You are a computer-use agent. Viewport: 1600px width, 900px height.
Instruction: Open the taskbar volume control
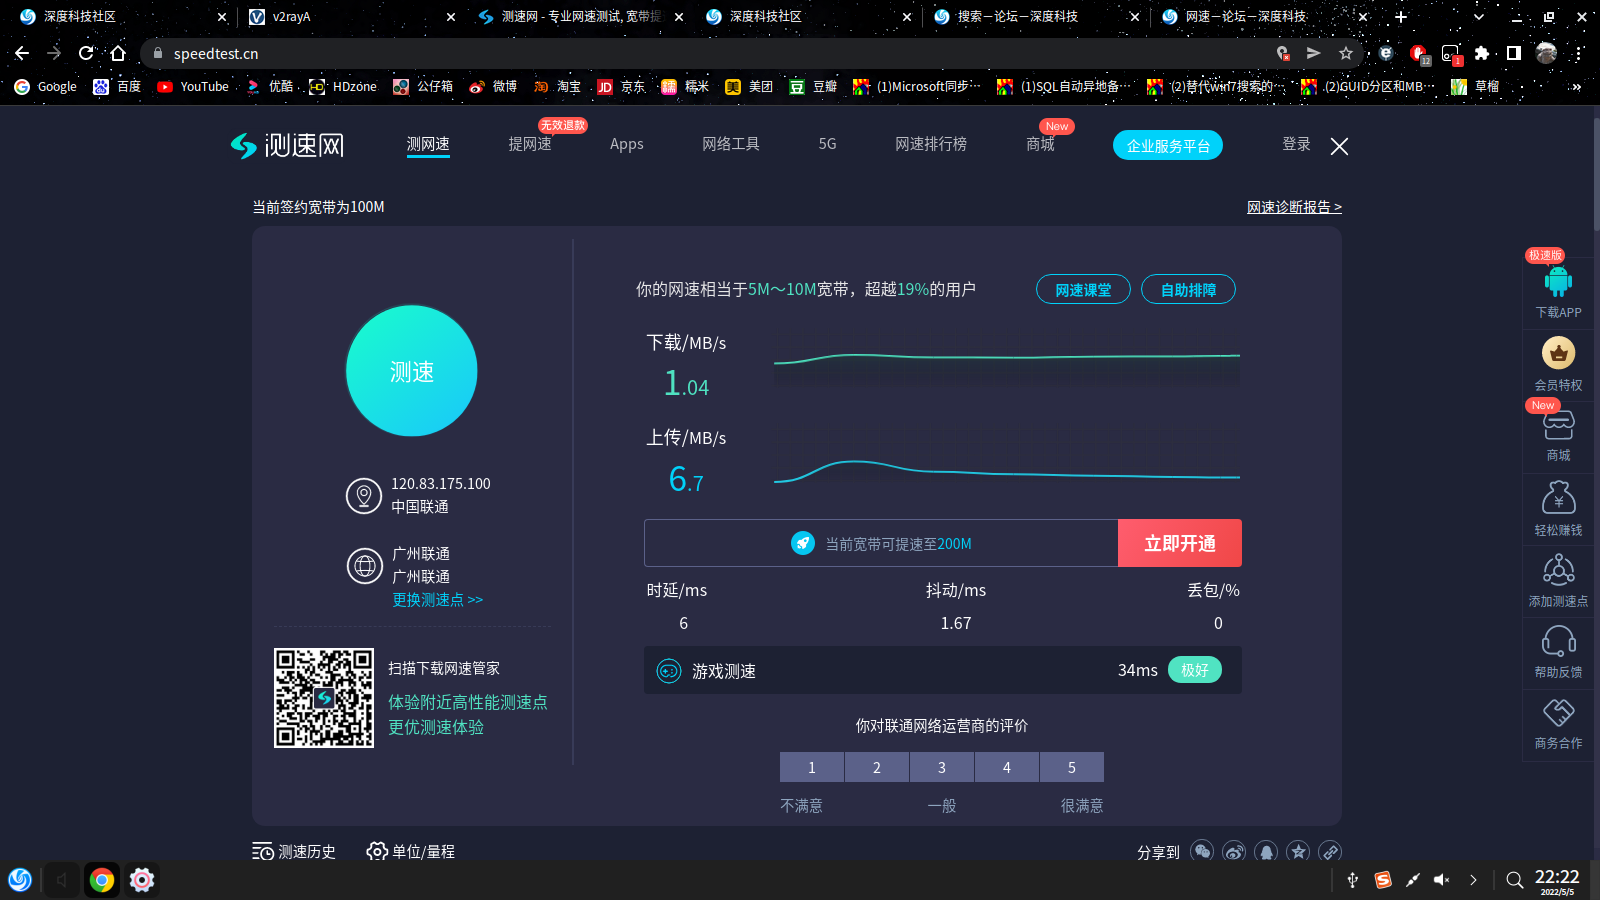point(1442,880)
